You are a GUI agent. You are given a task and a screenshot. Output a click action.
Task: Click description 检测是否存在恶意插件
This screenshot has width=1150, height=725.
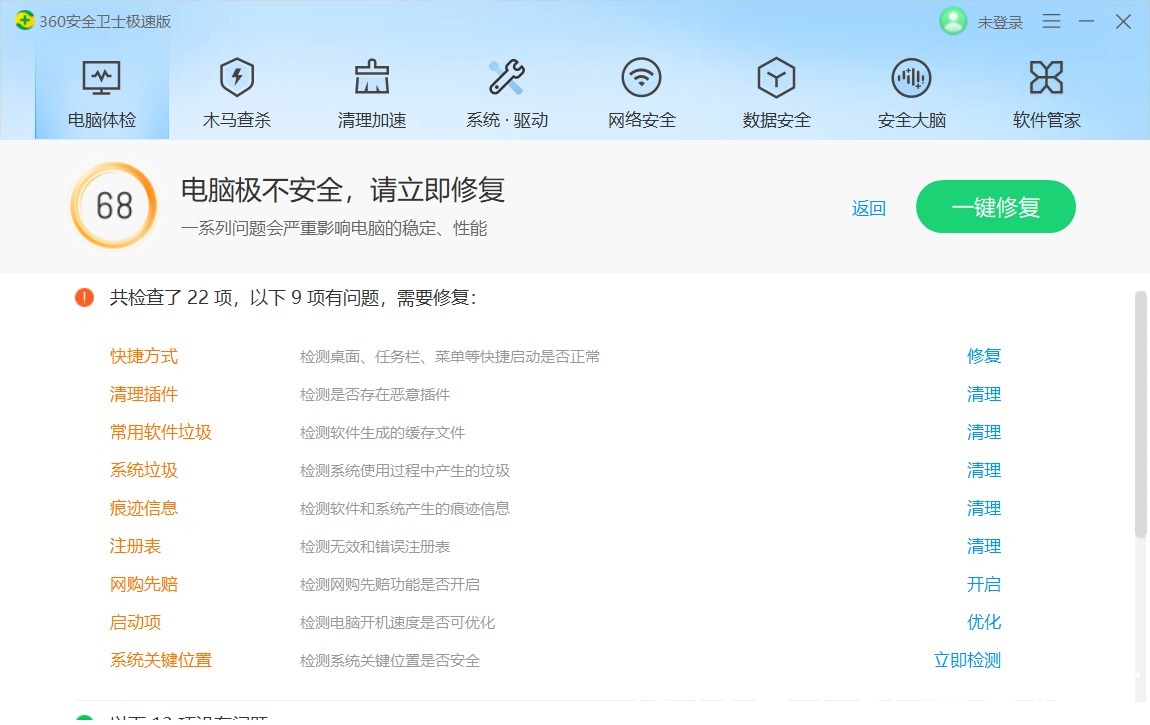pos(375,395)
